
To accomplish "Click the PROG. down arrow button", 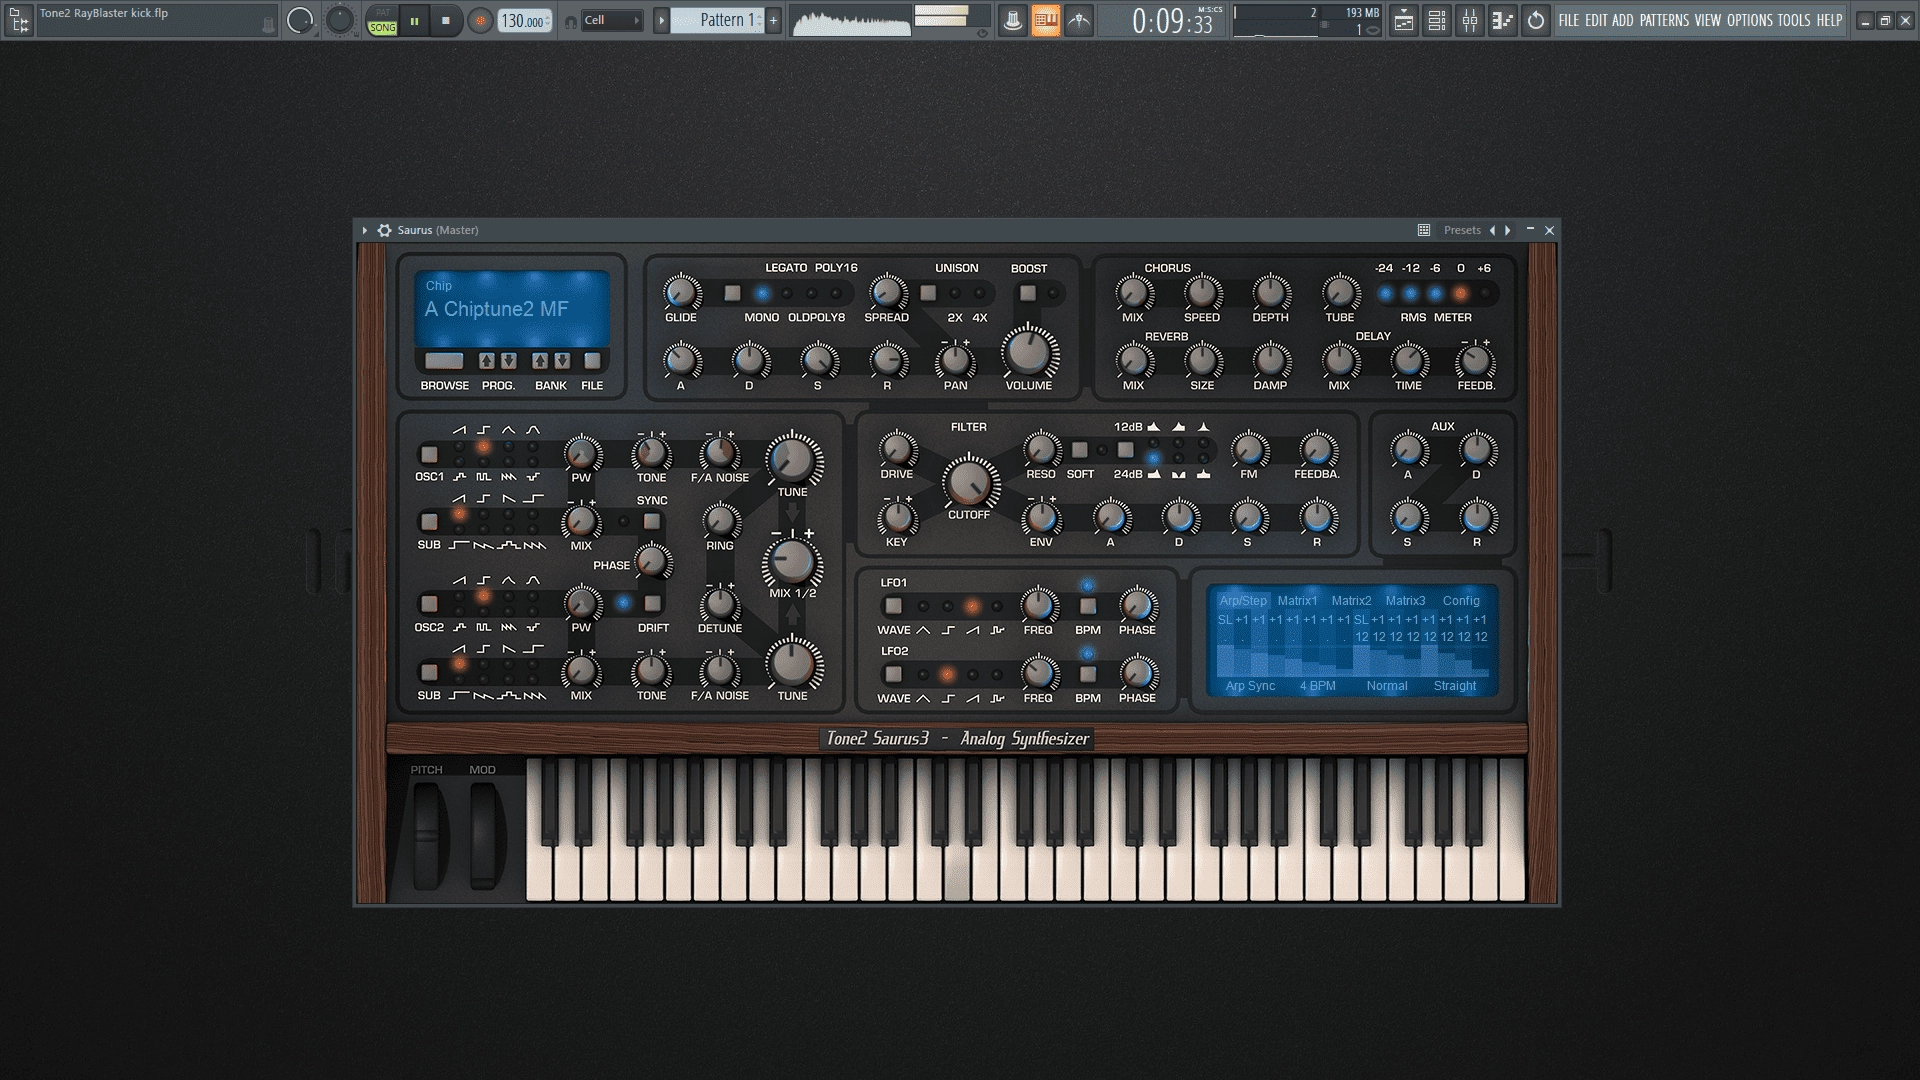I will [509, 361].
